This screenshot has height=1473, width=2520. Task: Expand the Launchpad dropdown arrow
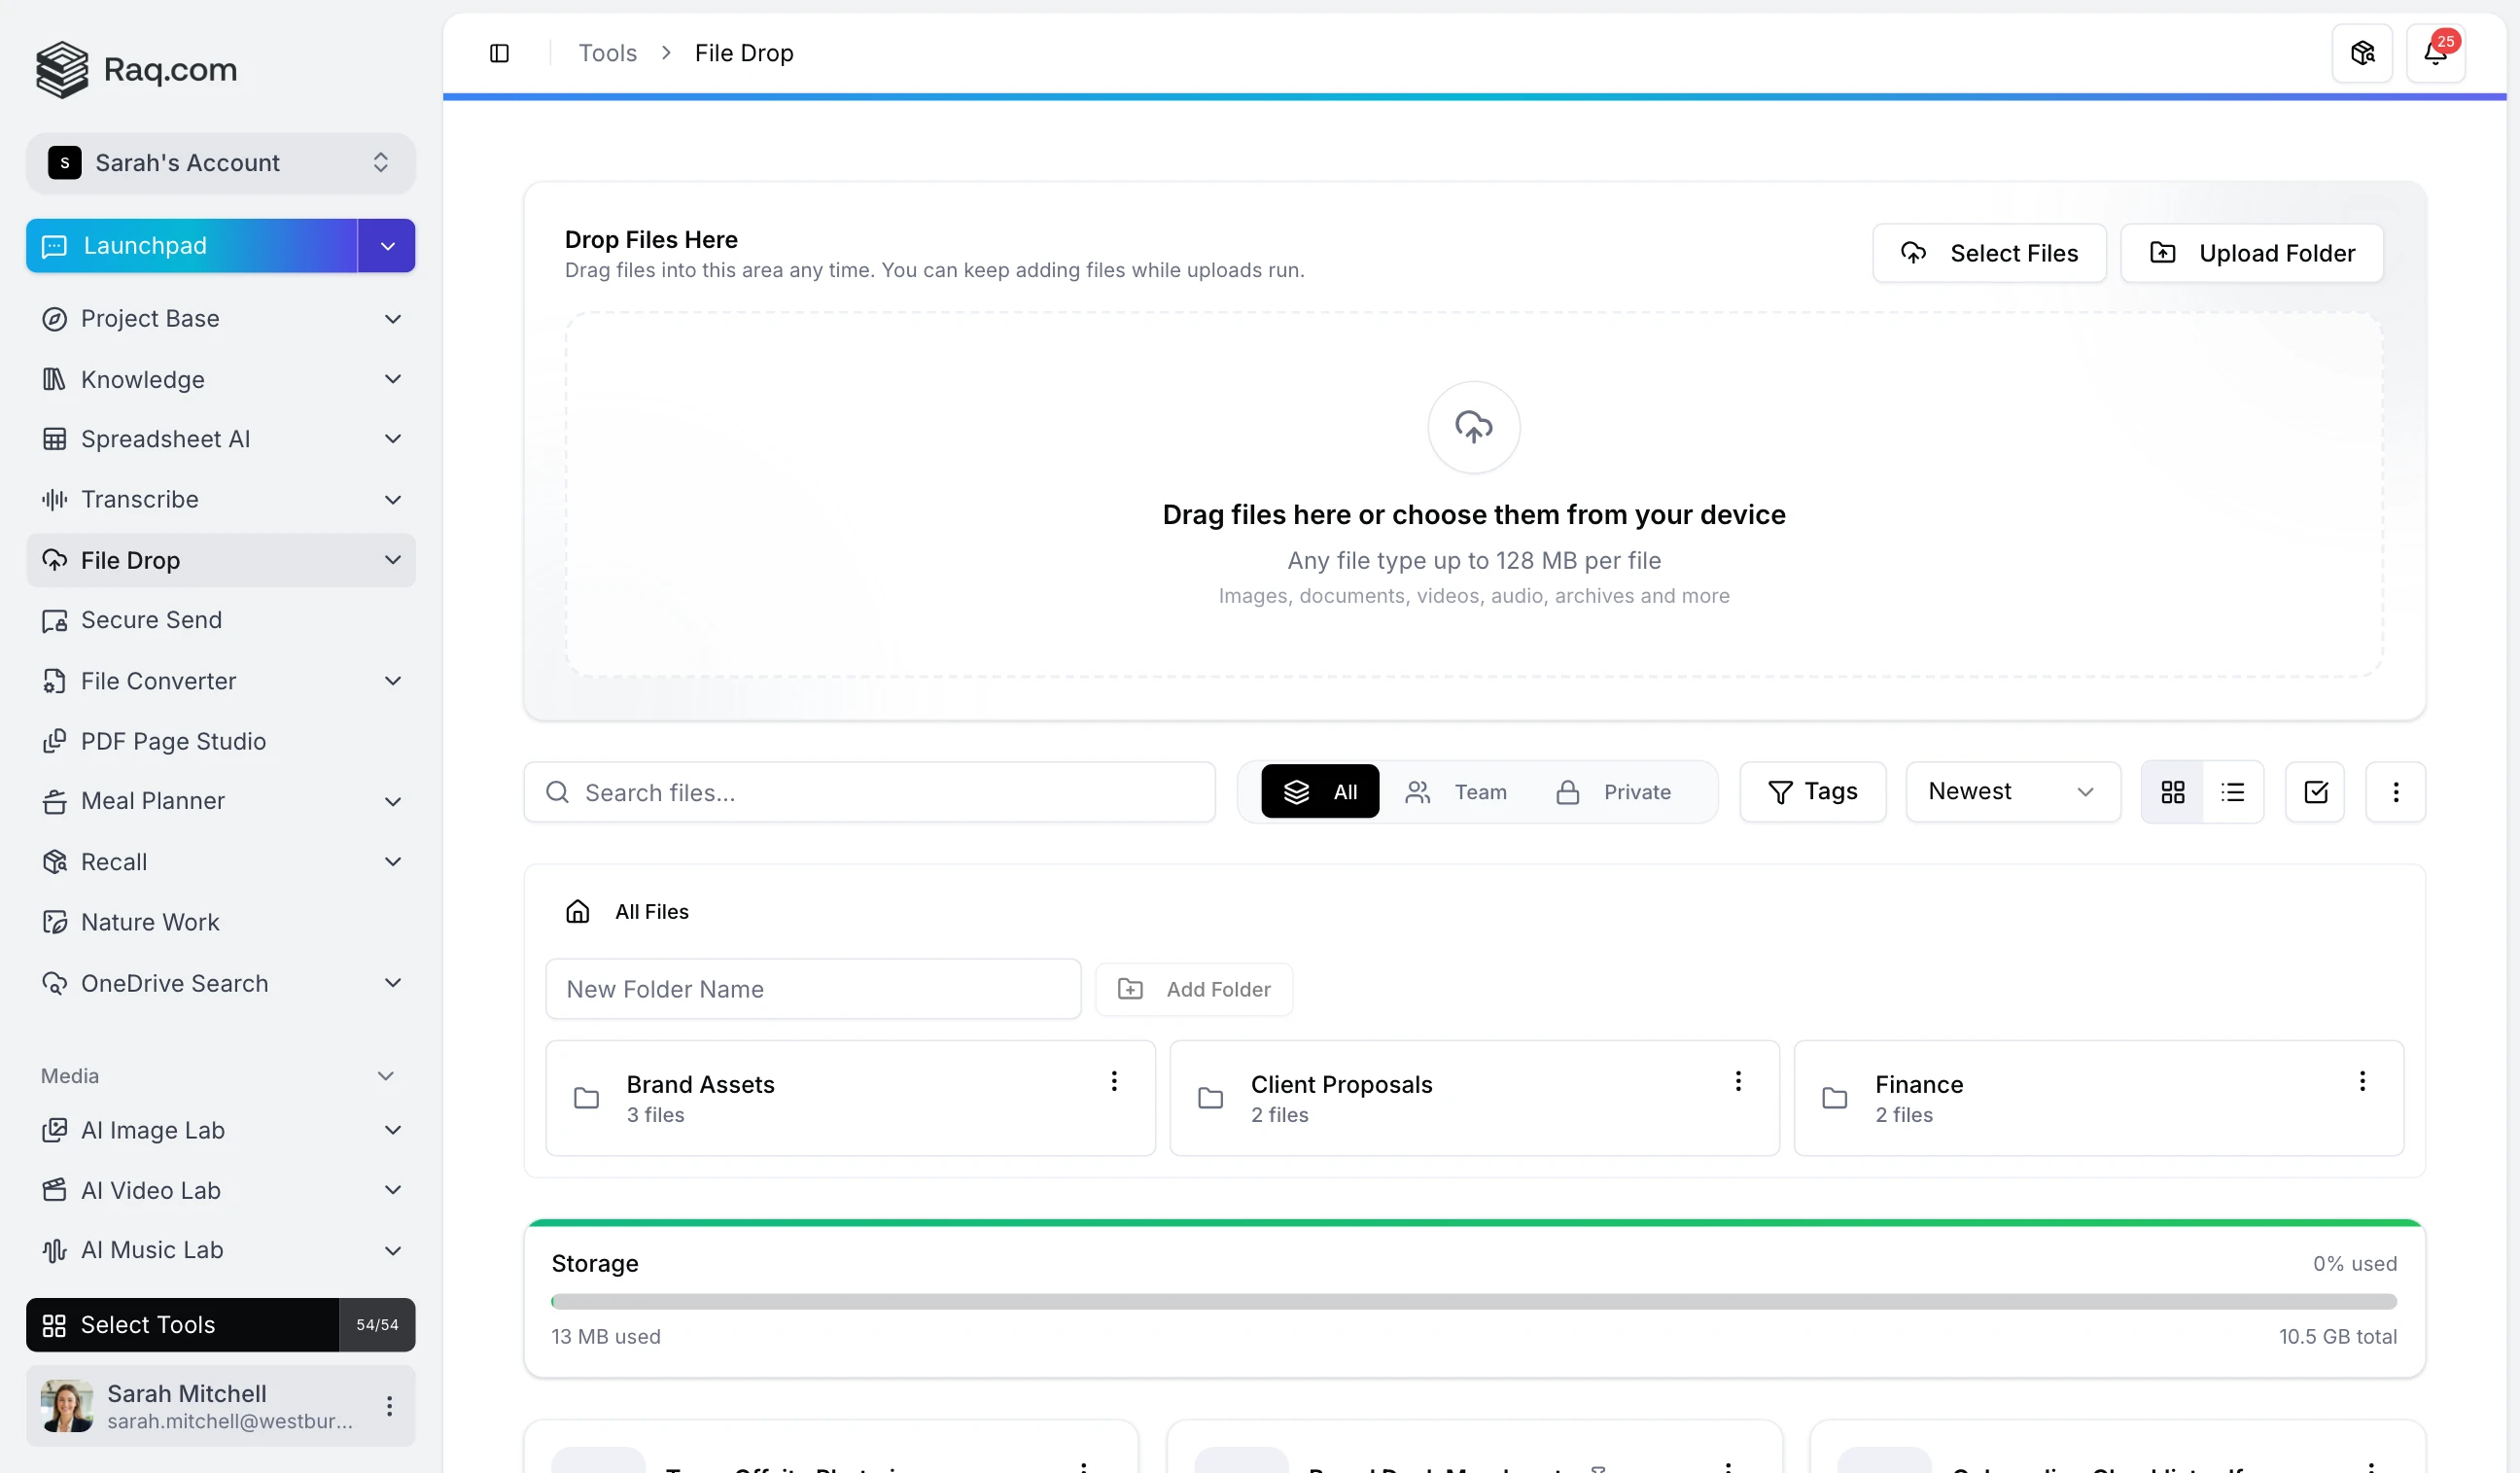click(387, 246)
